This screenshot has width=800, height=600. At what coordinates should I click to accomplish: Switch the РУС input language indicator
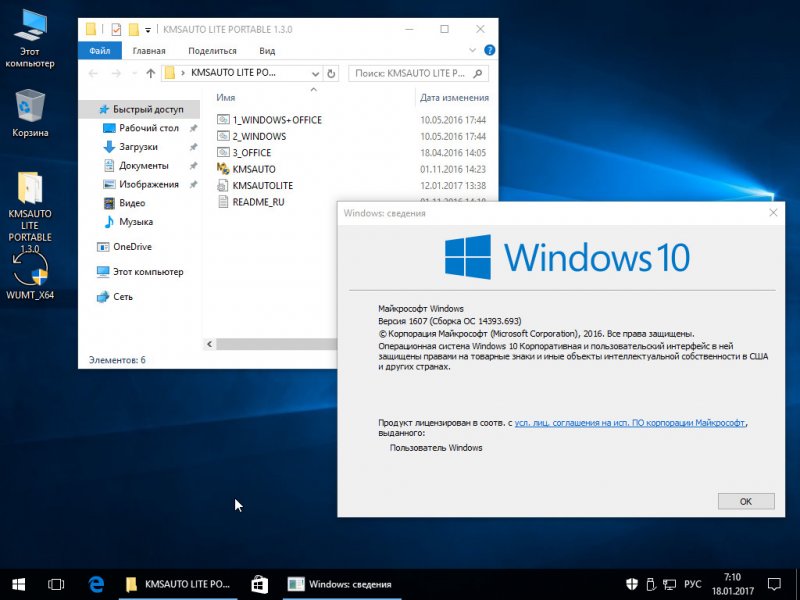[x=692, y=584]
